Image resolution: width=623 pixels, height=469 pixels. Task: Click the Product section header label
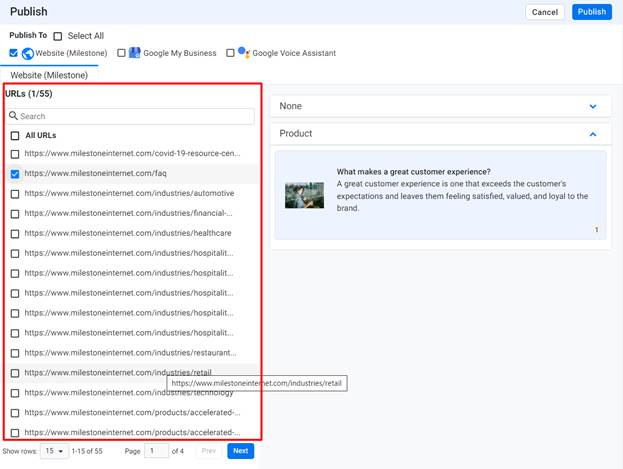point(296,134)
